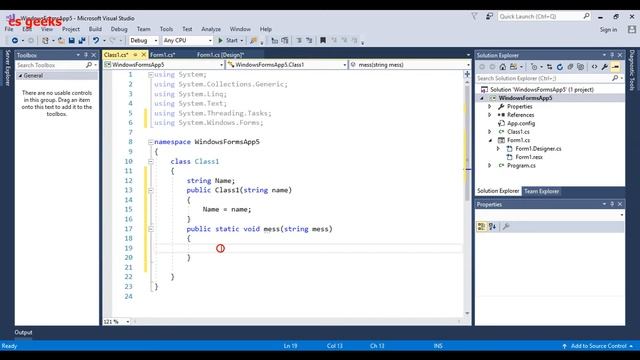This screenshot has width=640, height=360.
Task: Click the INS insert mode indicator
Action: pos(438,346)
